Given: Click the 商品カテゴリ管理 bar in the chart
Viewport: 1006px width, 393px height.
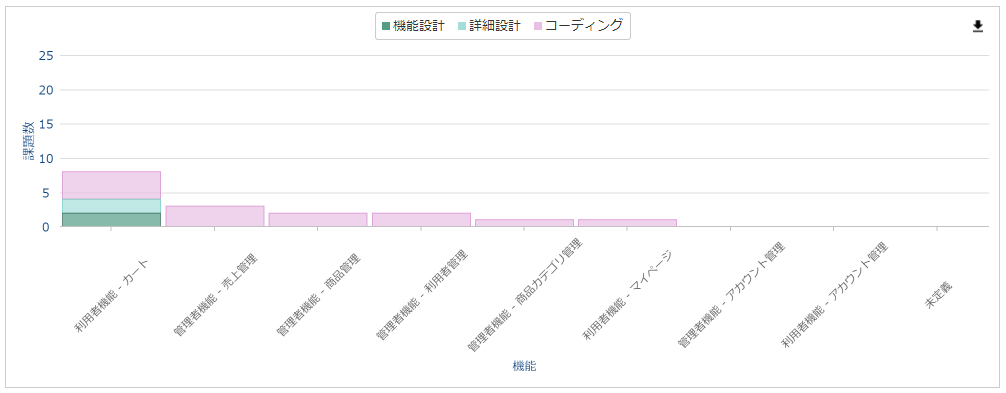Looking at the screenshot, I should 524,223.
